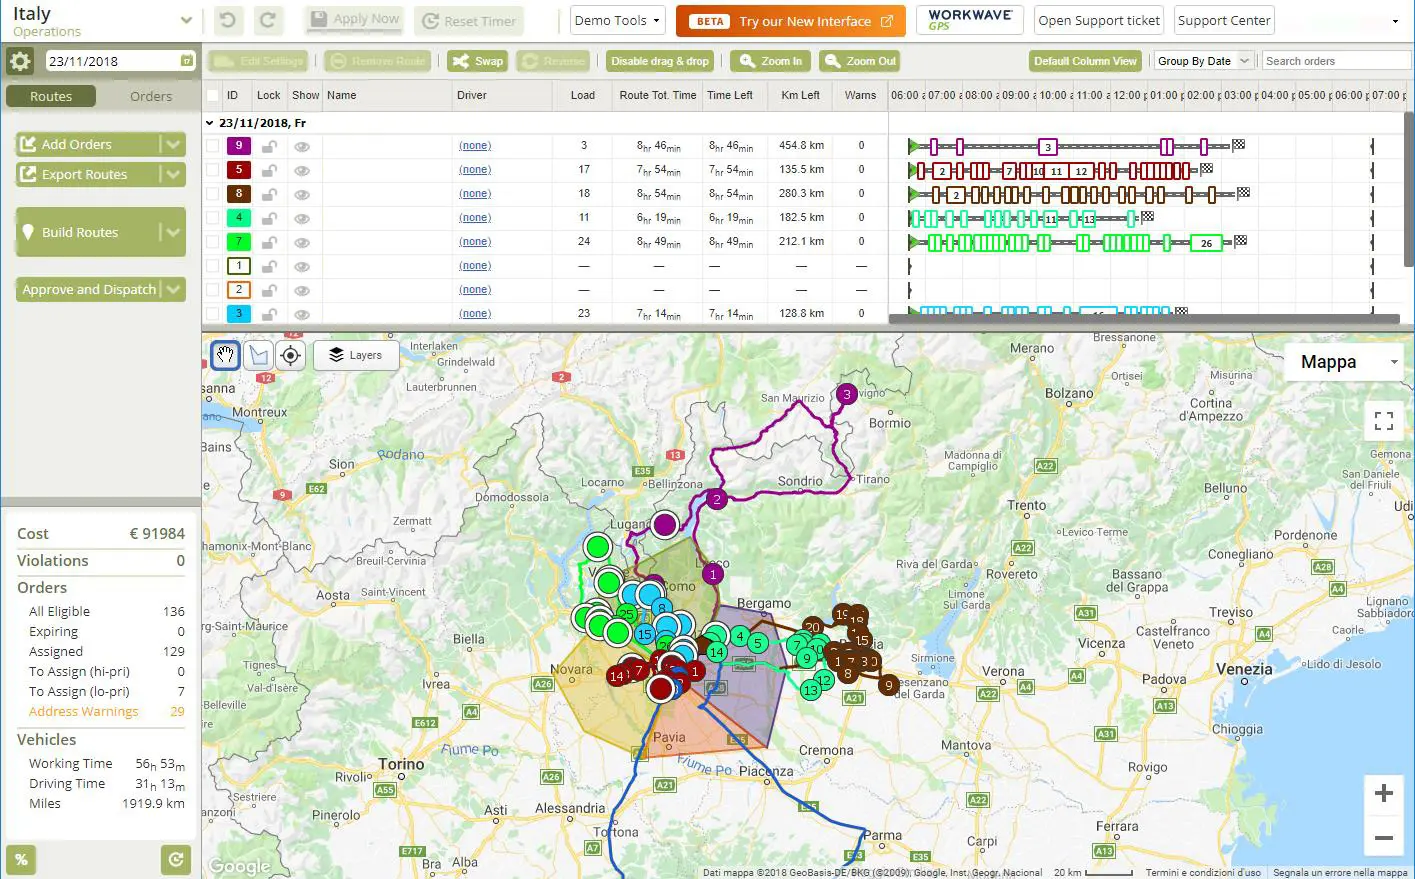The width and height of the screenshot is (1415, 879).
Task: Open the Group By Date dropdown
Action: click(x=1204, y=61)
